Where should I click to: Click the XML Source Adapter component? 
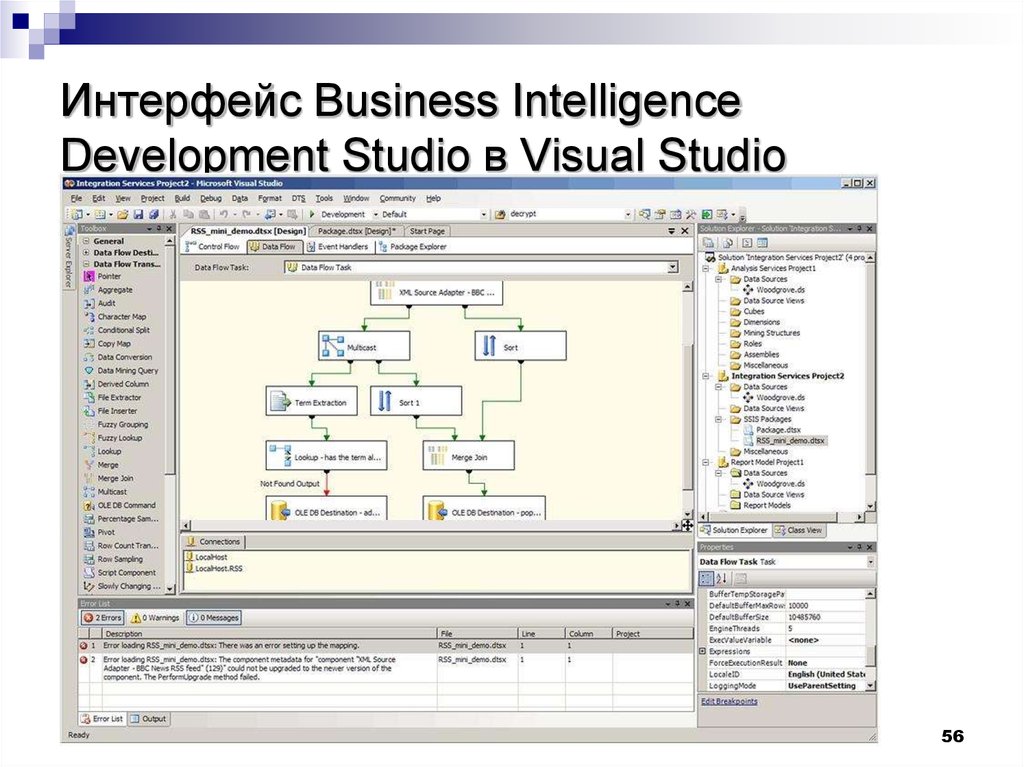436,293
